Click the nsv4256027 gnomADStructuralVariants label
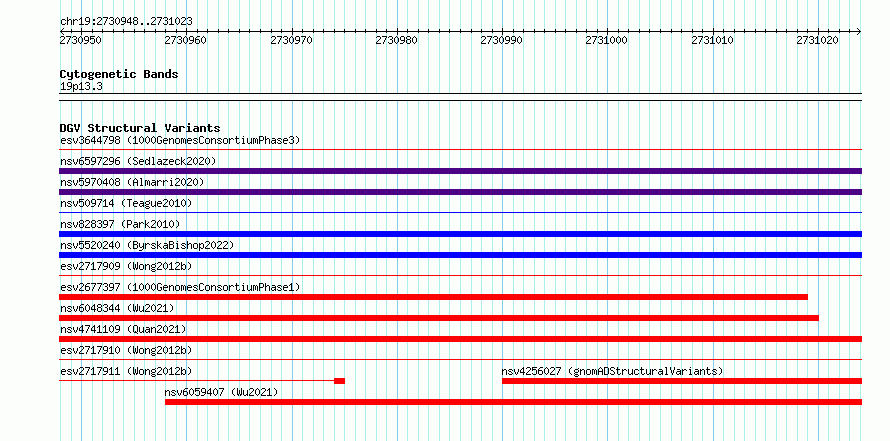The image size is (890, 441). [612, 371]
